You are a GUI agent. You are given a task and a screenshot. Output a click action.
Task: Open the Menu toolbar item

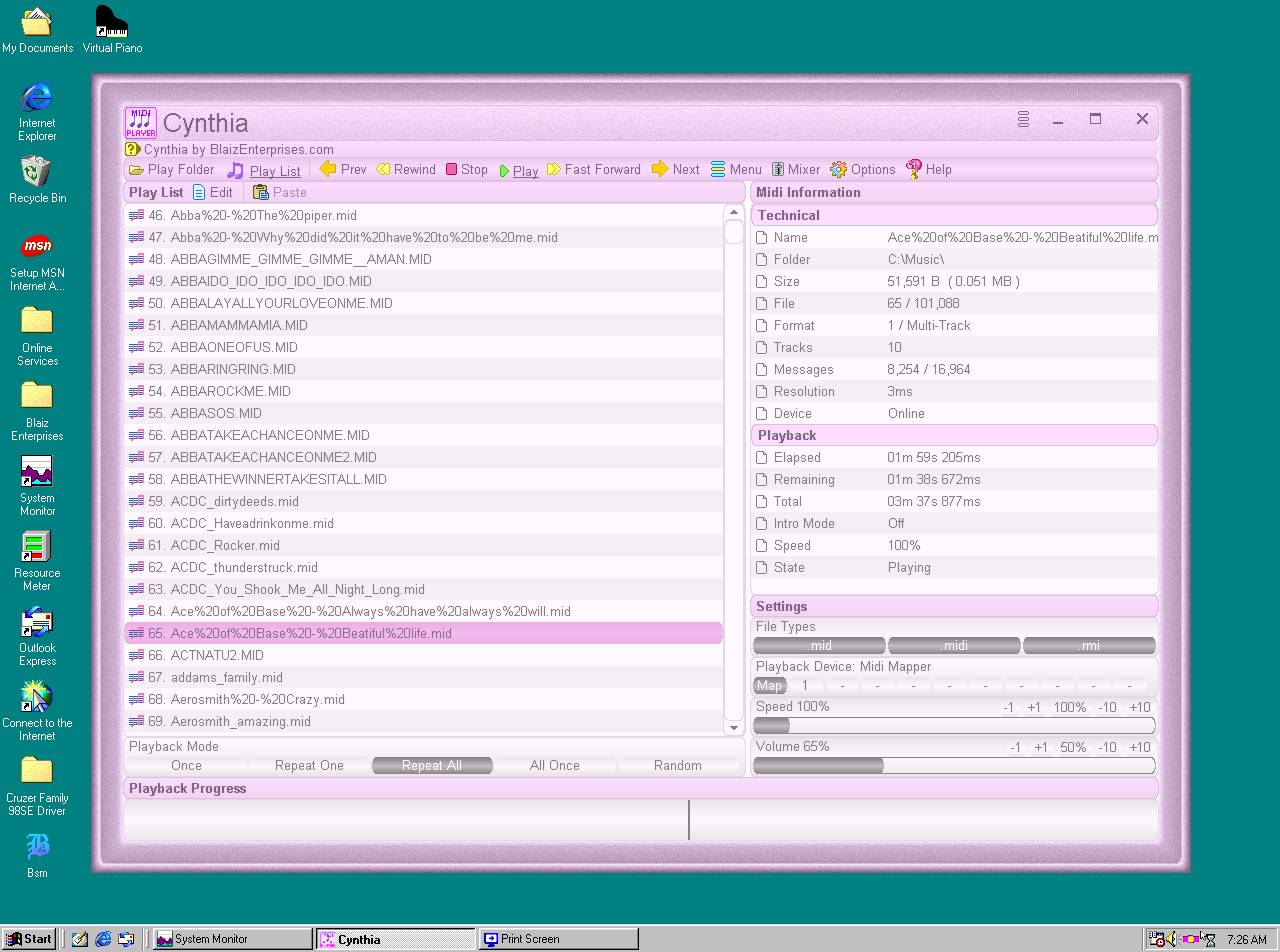click(736, 170)
